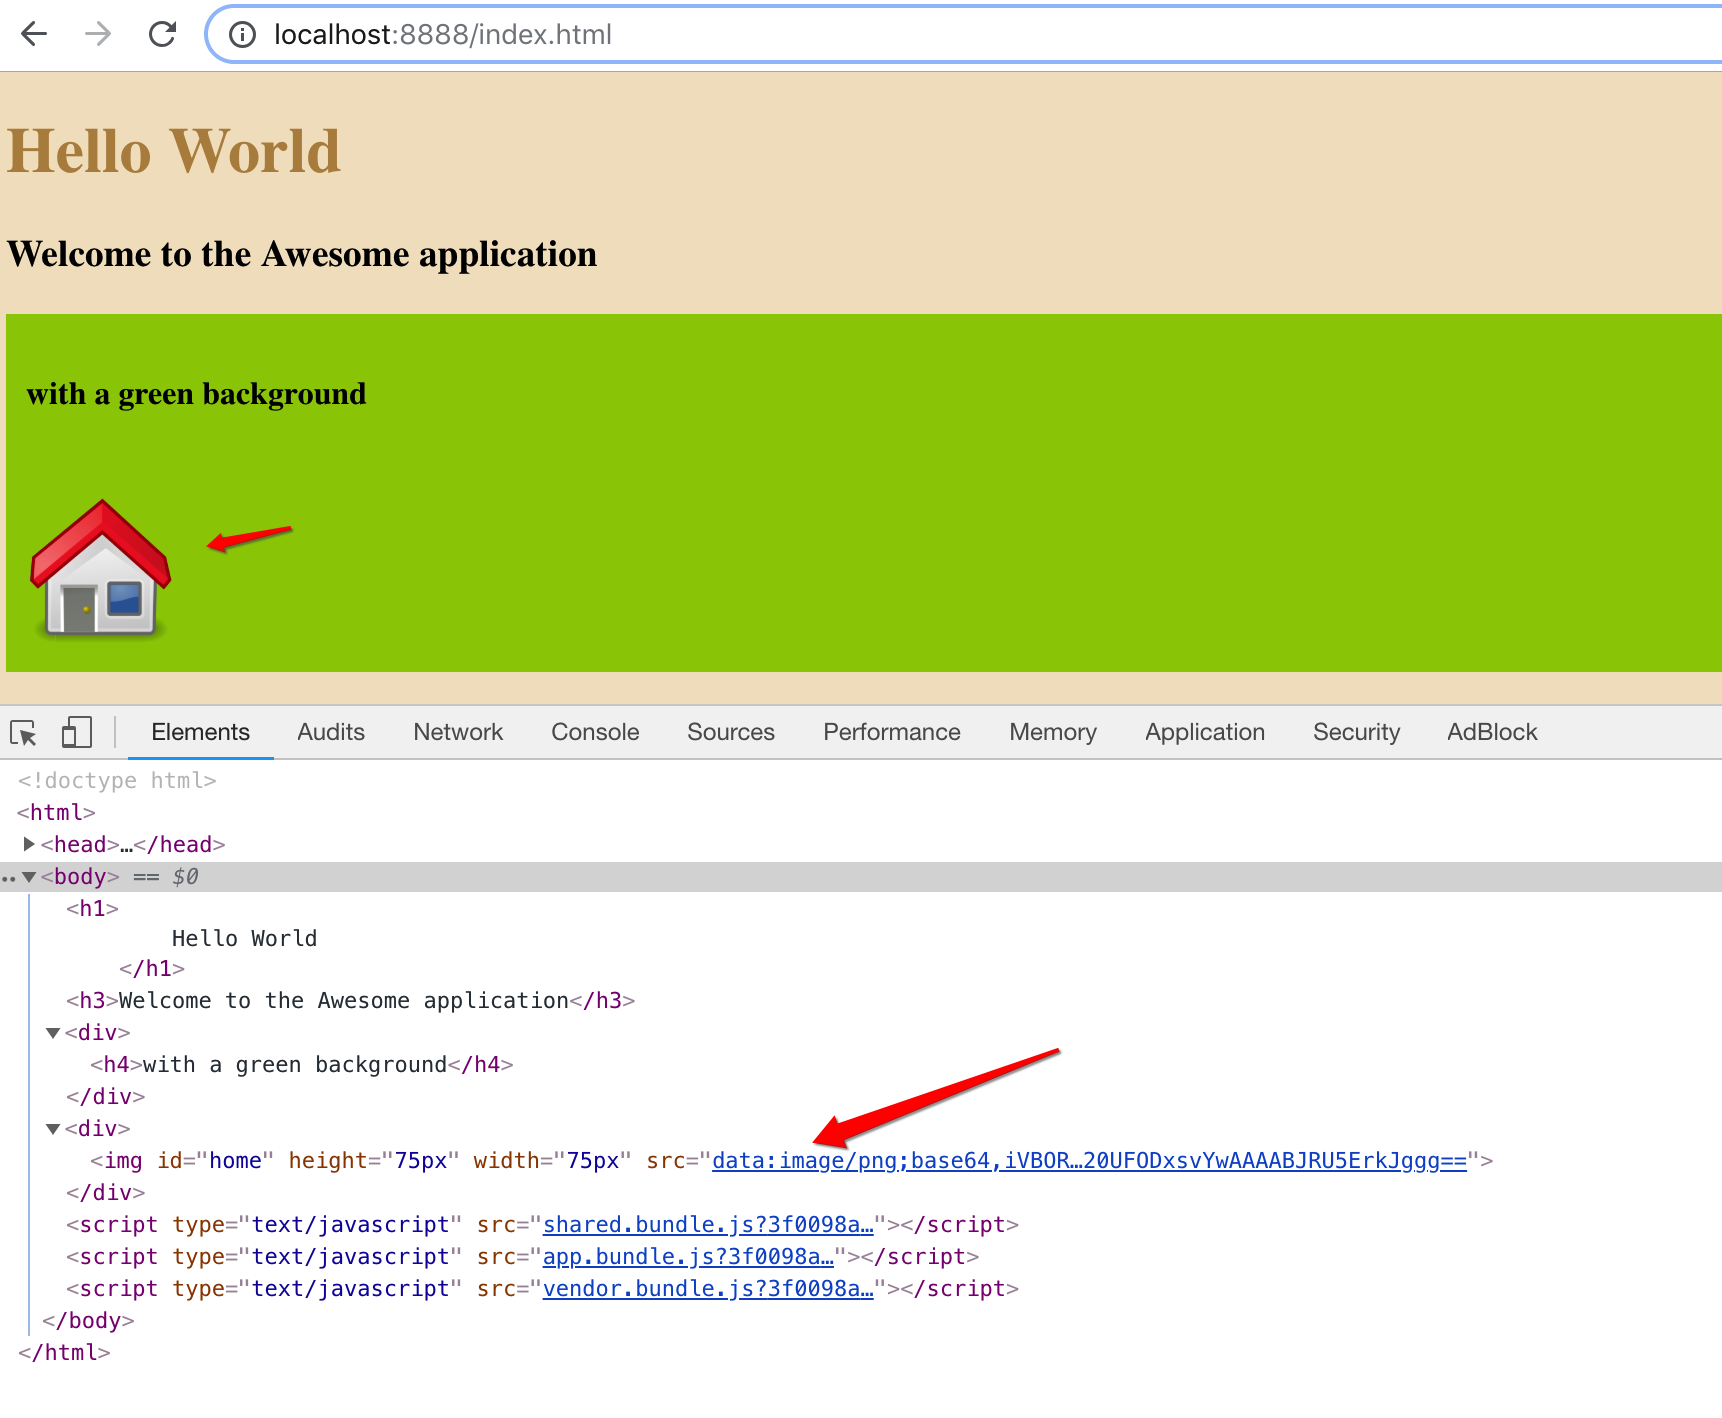Click the browser forward arrow
Viewport: 1722px width, 1418px height.
point(98,34)
